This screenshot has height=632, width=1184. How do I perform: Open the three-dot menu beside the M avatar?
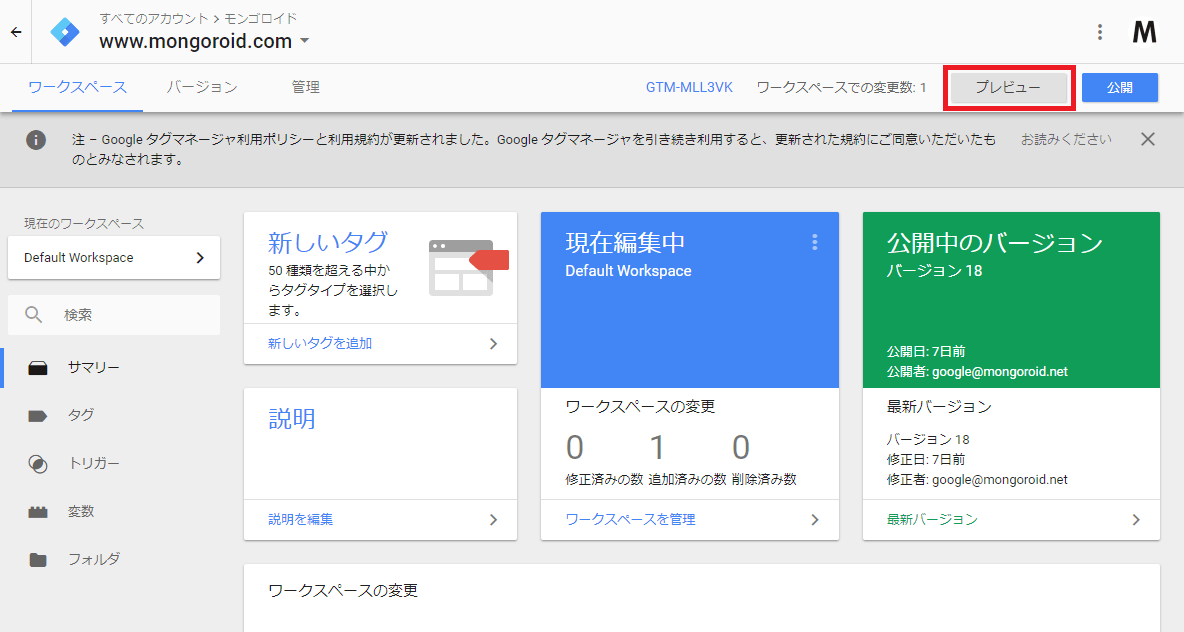[1099, 32]
